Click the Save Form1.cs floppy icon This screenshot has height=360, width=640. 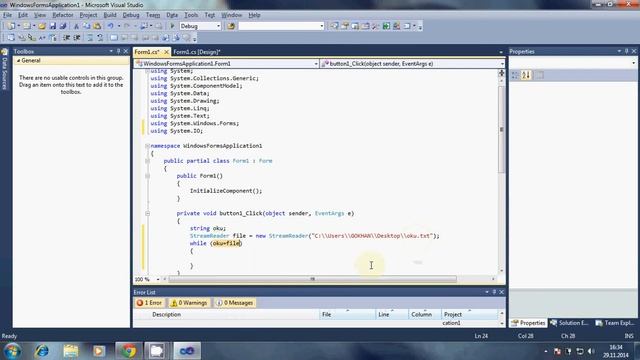53,26
